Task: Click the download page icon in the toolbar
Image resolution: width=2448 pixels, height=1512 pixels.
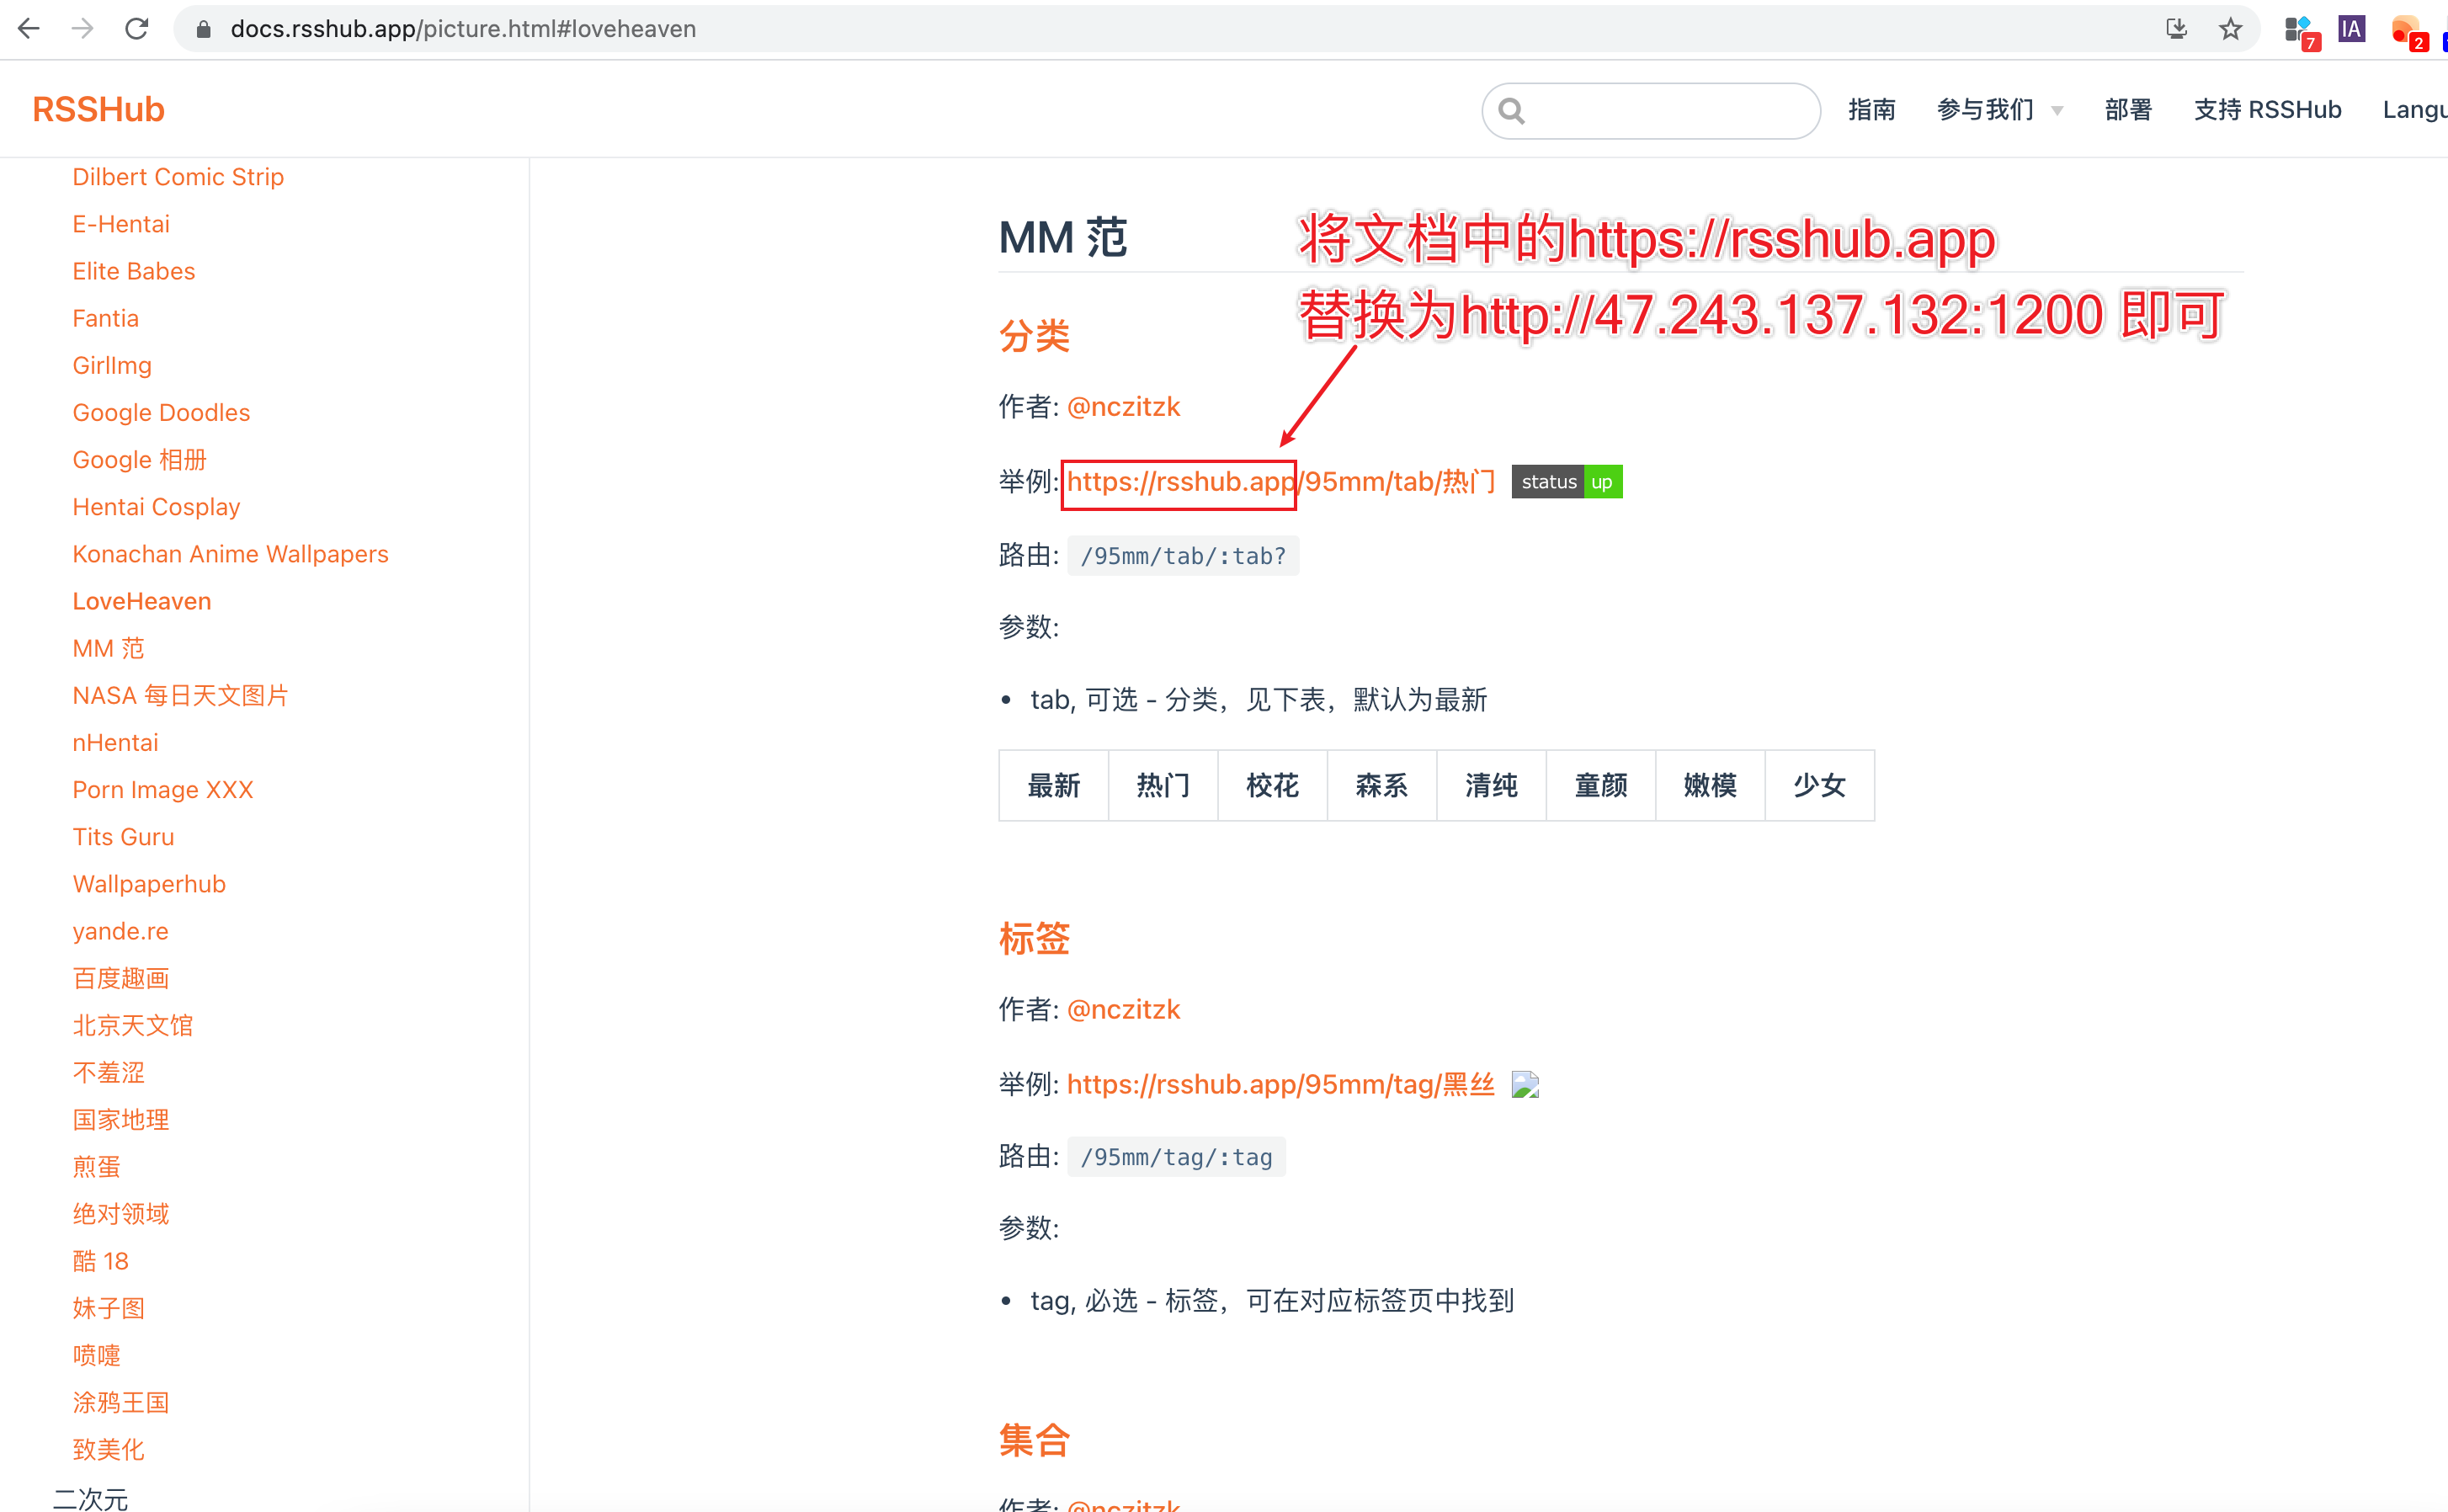Action: [x=2176, y=28]
